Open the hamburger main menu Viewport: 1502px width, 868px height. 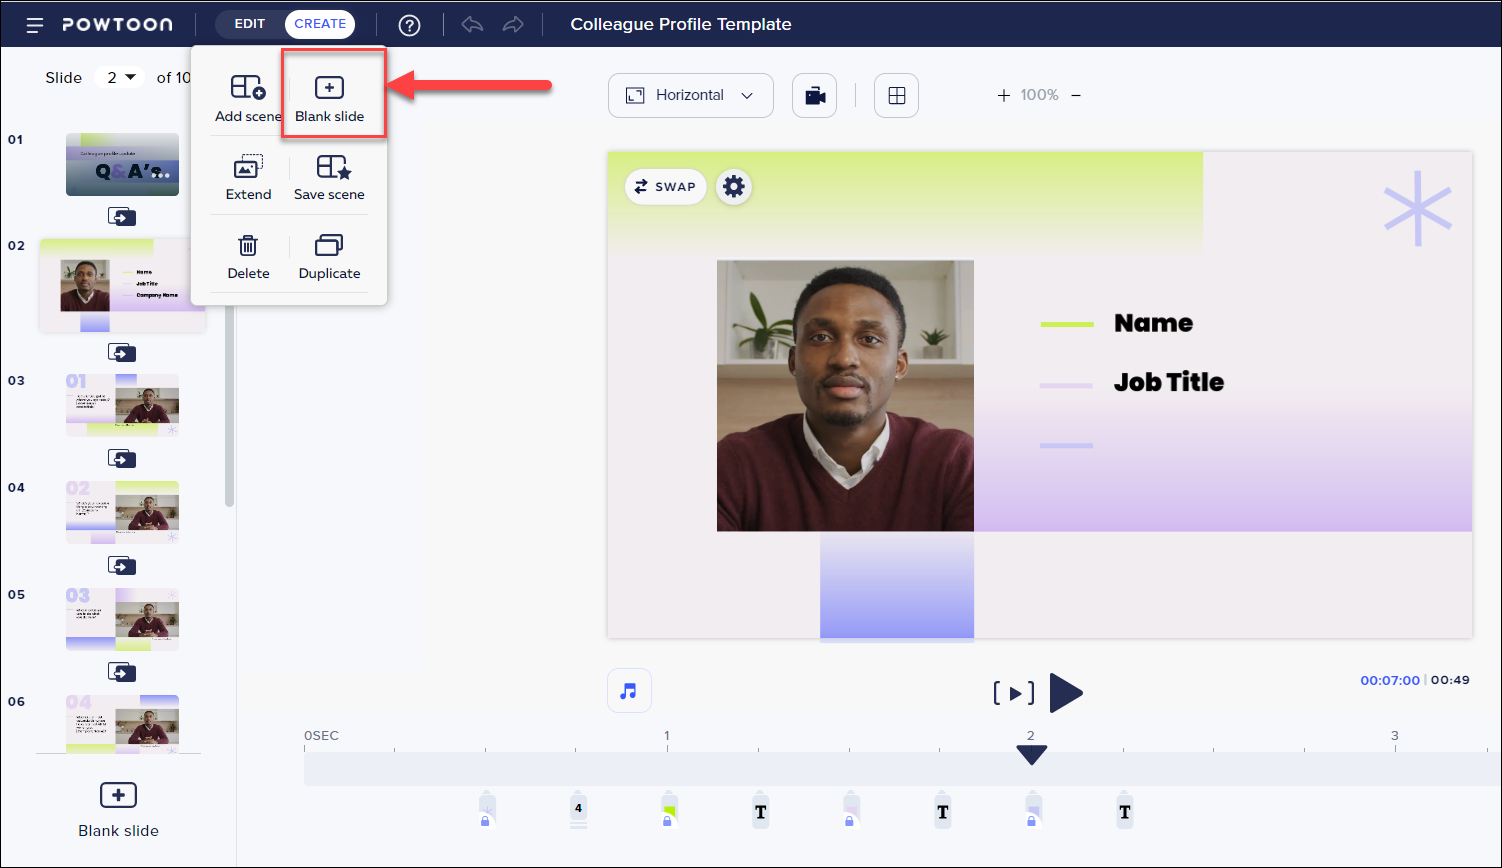[x=35, y=25]
